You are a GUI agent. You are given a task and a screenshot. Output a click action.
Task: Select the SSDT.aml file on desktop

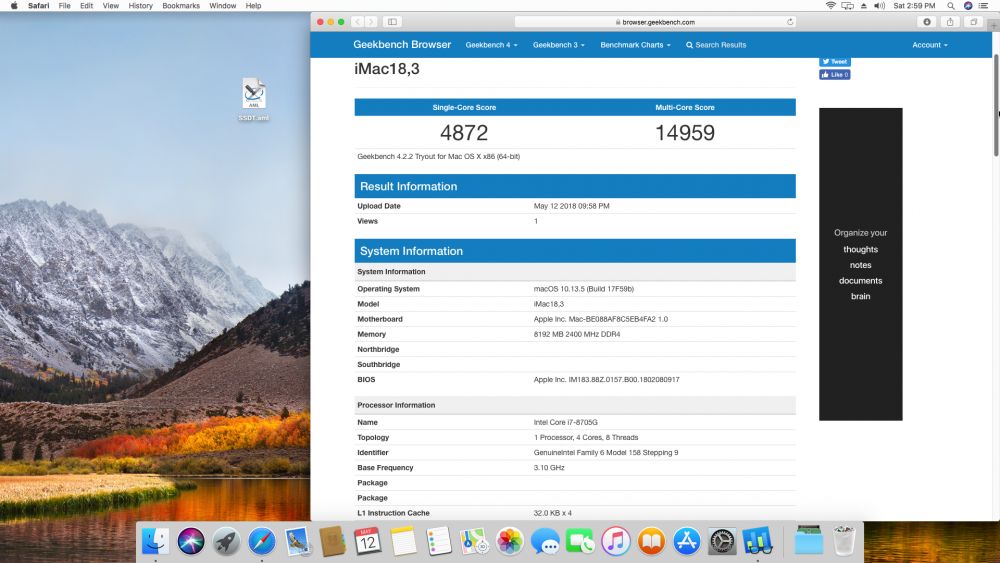254,99
